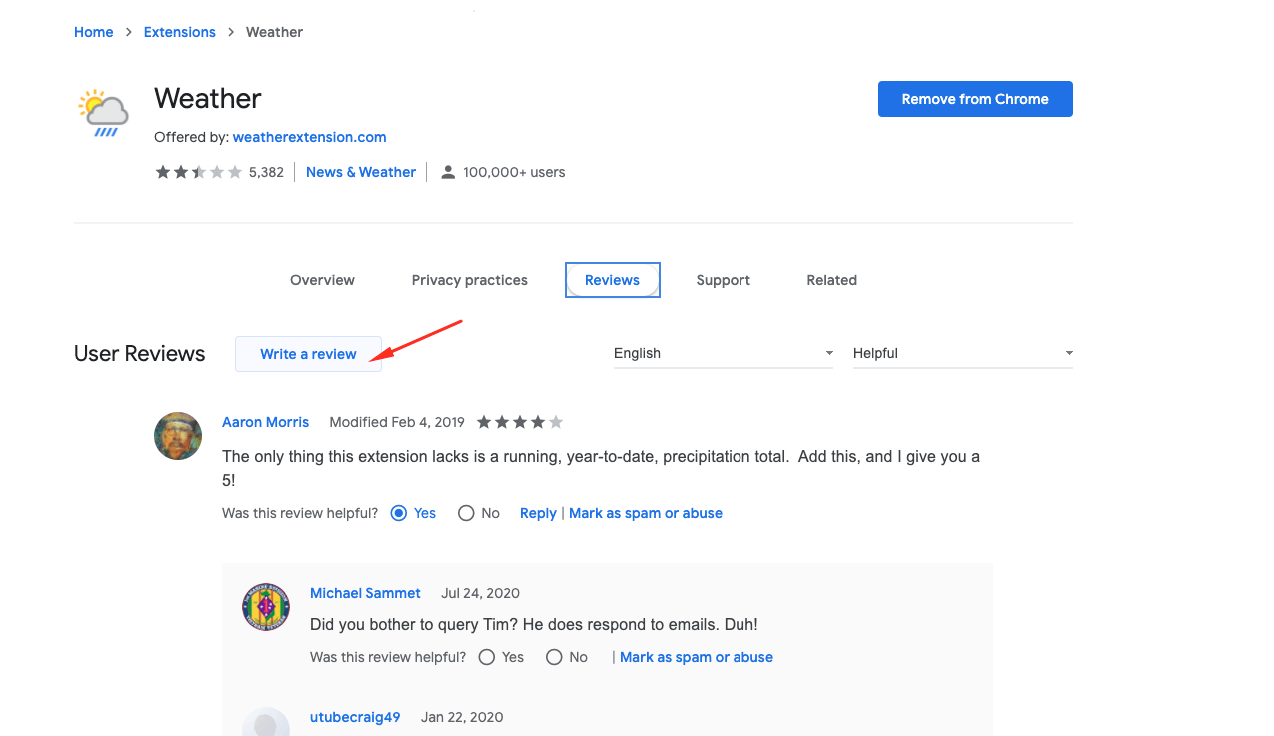Mark Michael Sammet's reply as helpful Yes

tap(487, 657)
